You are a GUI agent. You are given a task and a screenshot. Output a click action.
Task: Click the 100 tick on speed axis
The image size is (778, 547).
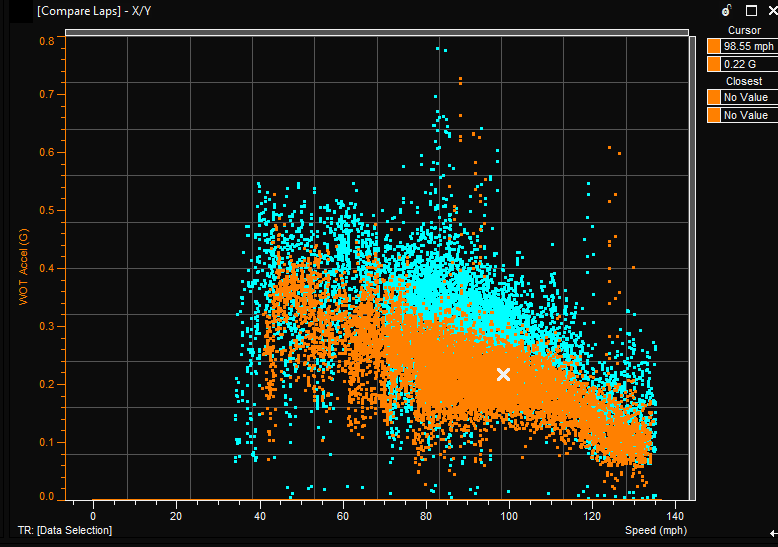tap(509, 516)
